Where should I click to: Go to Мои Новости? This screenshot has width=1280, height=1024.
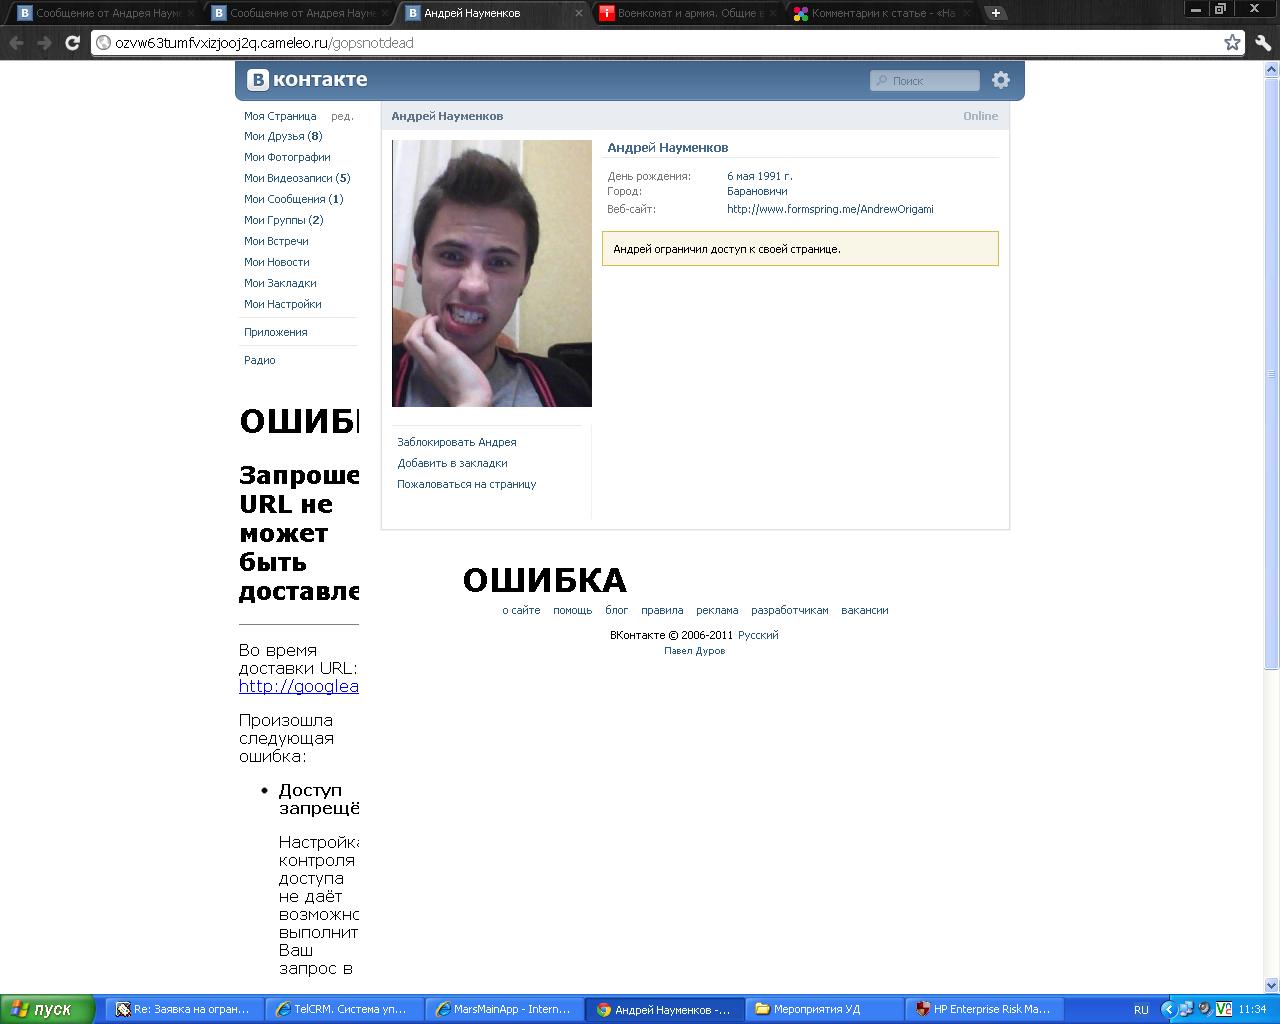click(x=277, y=262)
